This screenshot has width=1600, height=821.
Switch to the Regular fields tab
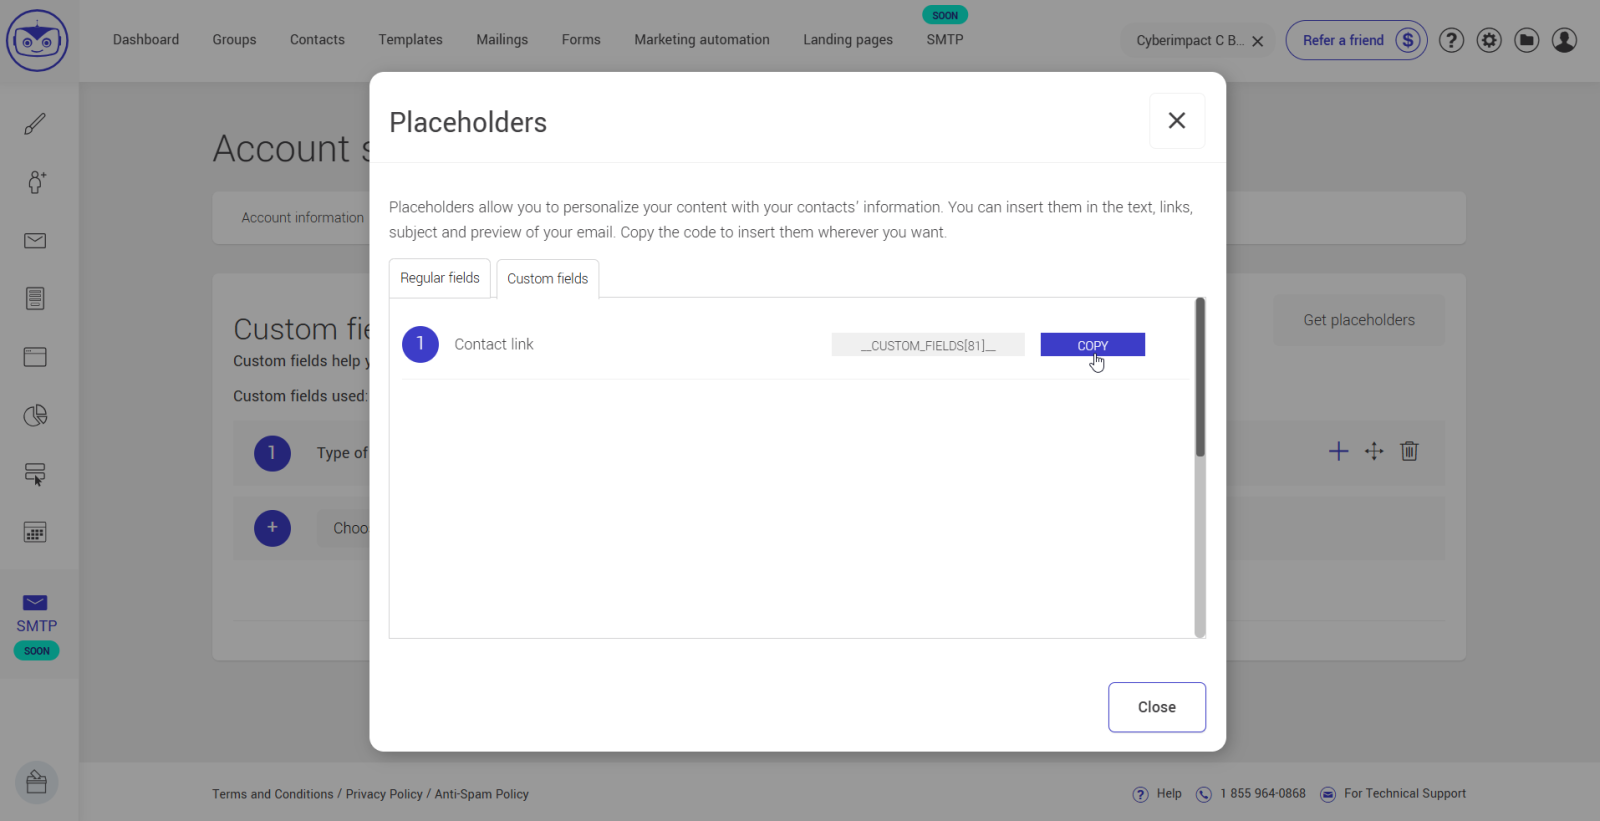click(x=440, y=278)
